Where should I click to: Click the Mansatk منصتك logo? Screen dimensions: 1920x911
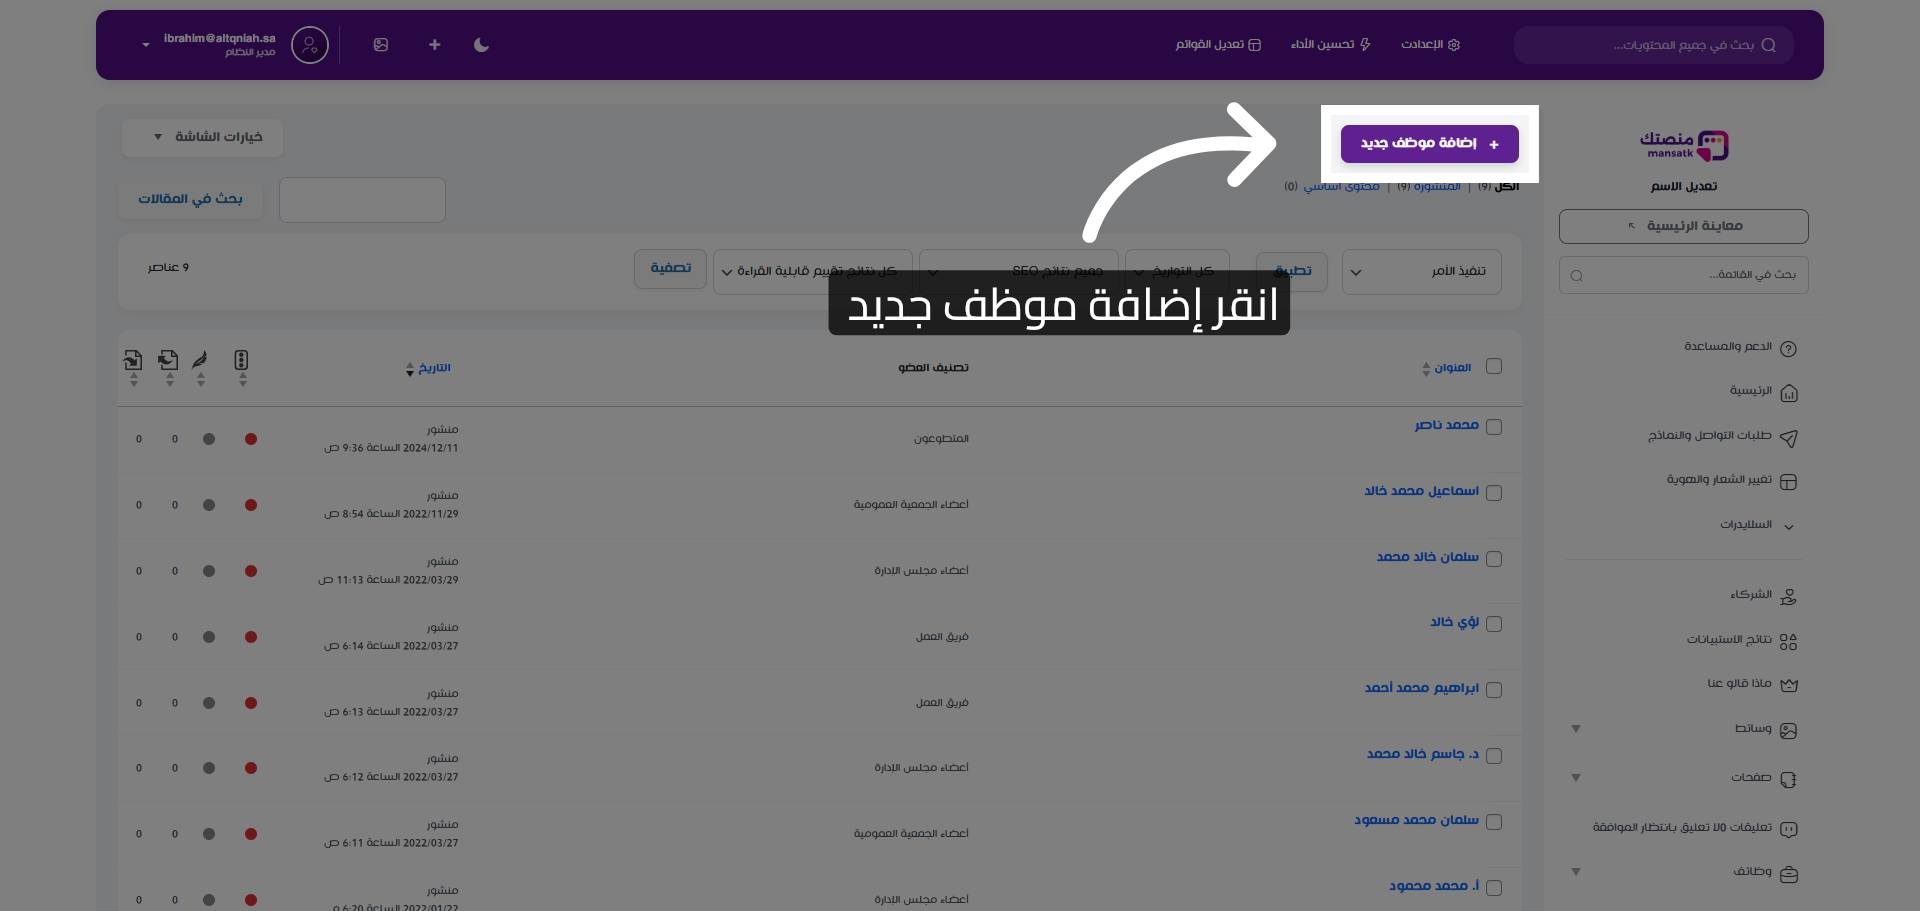point(1683,145)
